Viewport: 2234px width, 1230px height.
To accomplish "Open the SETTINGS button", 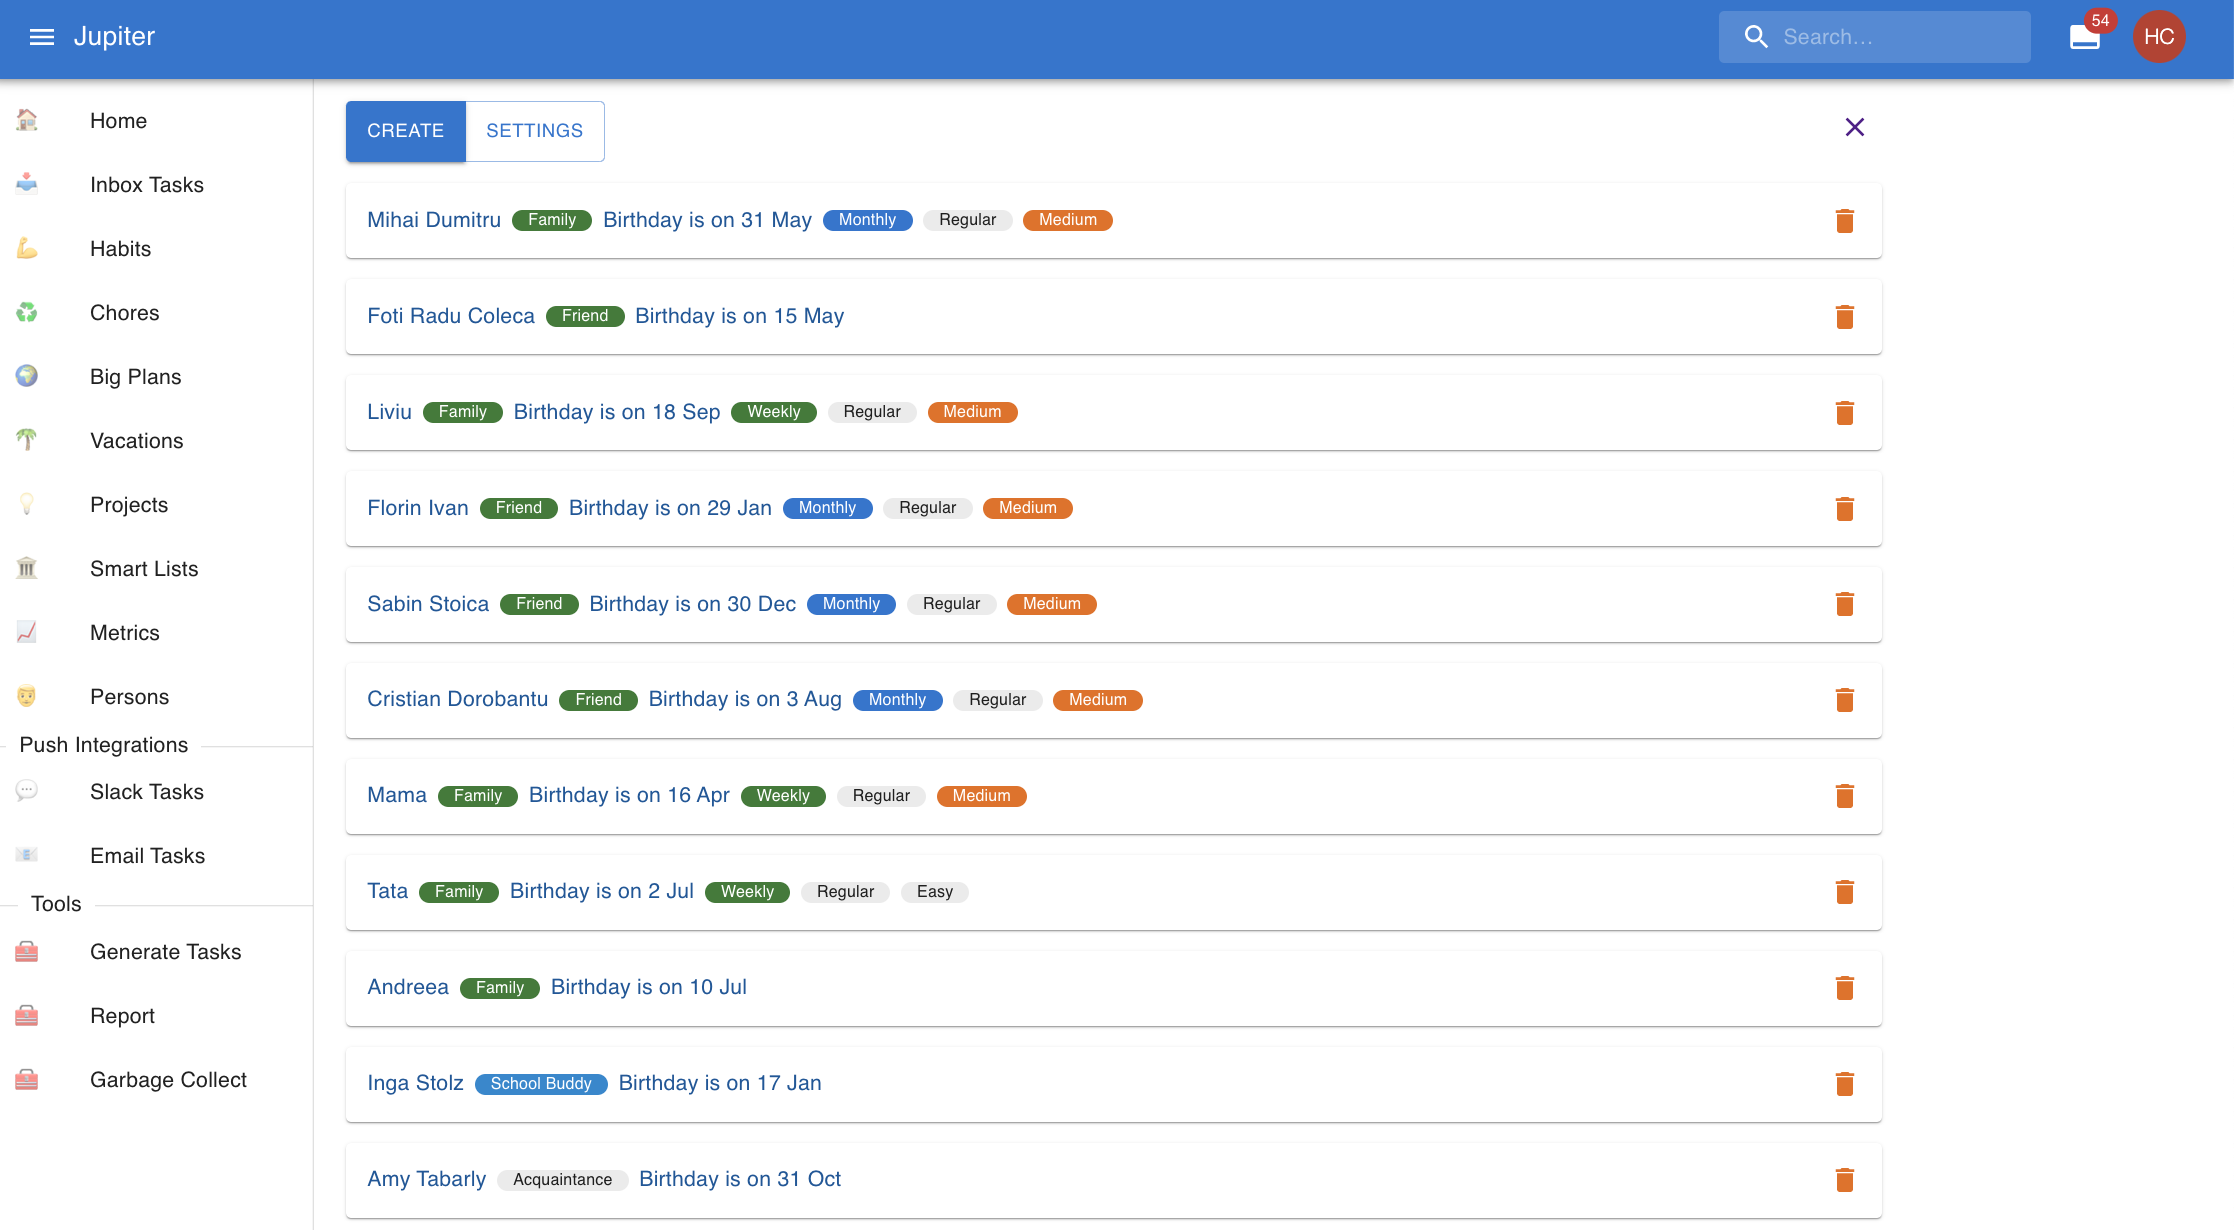I will (534, 131).
